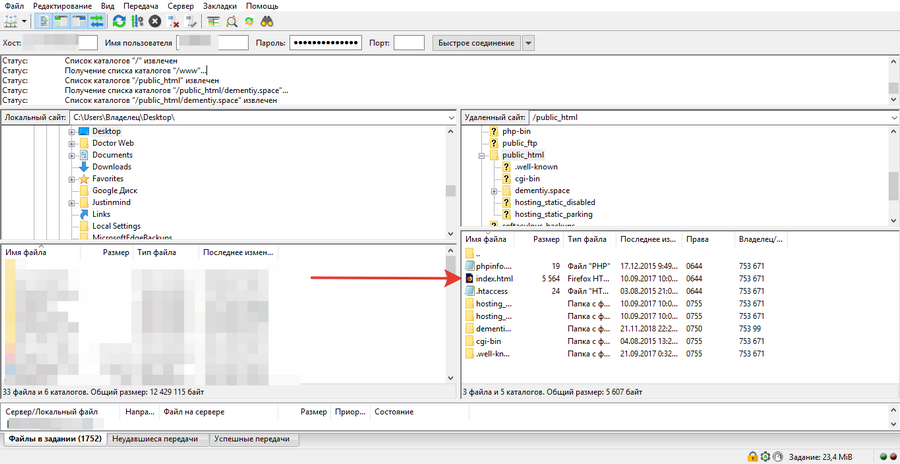The height and width of the screenshot is (464, 900).
Task: Enable synchronized browsing icon
Action: pos(249,20)
